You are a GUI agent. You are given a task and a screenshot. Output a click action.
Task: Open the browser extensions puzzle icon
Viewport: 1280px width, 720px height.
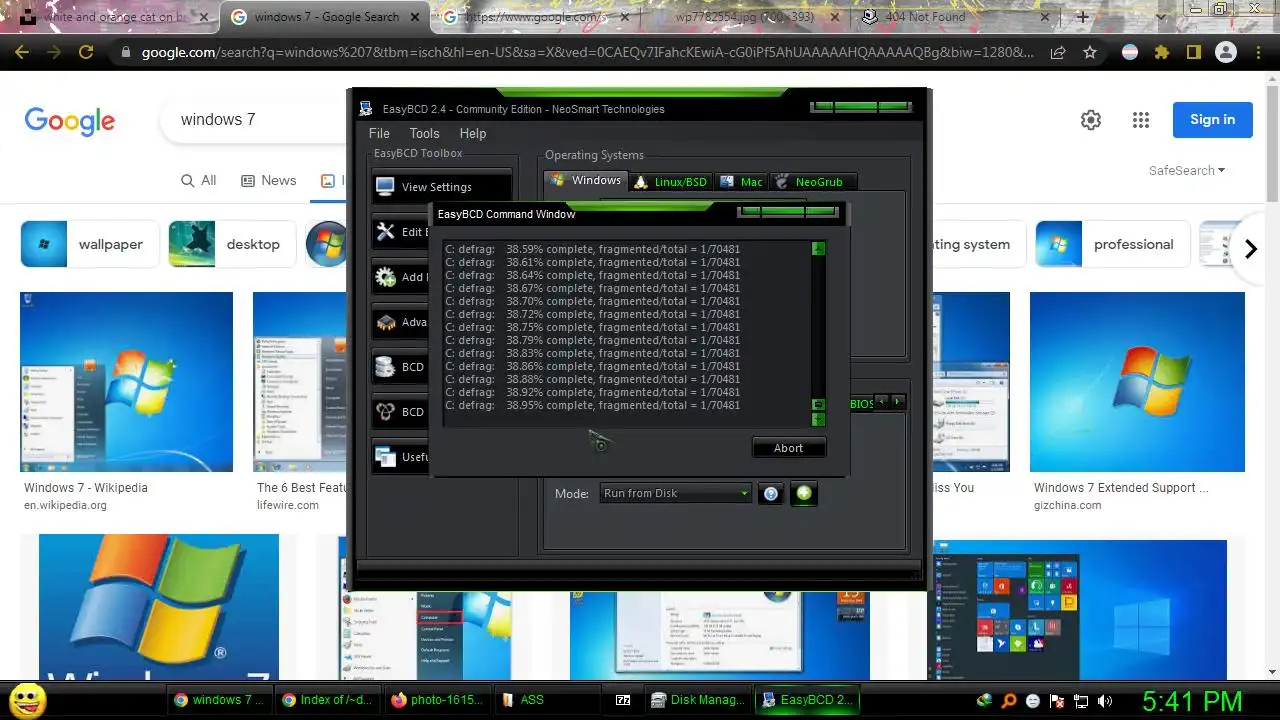(1162, 52)
